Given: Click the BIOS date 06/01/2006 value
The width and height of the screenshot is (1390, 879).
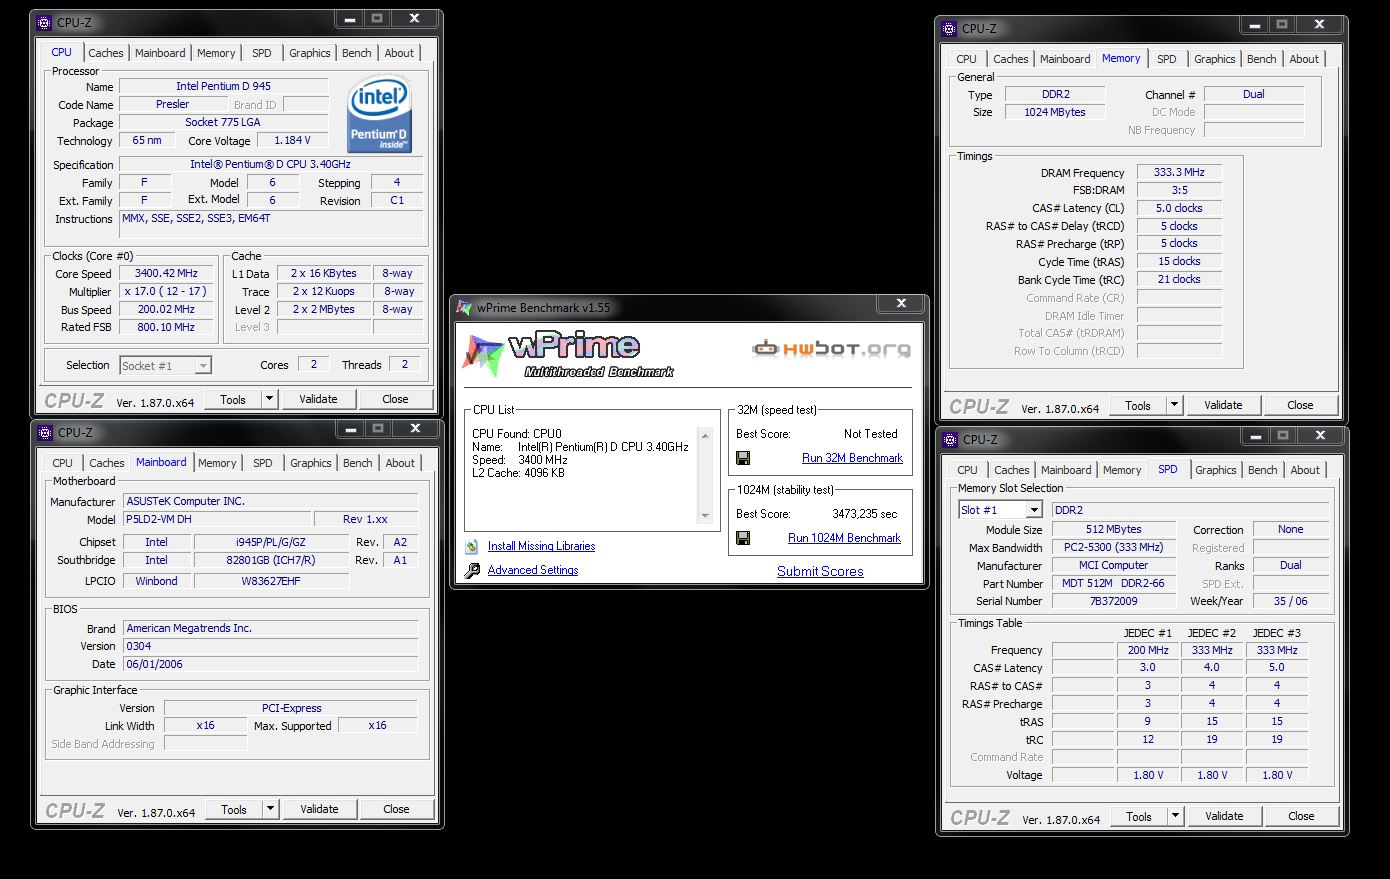Looking at the screenshot, I should click(270, 664).
